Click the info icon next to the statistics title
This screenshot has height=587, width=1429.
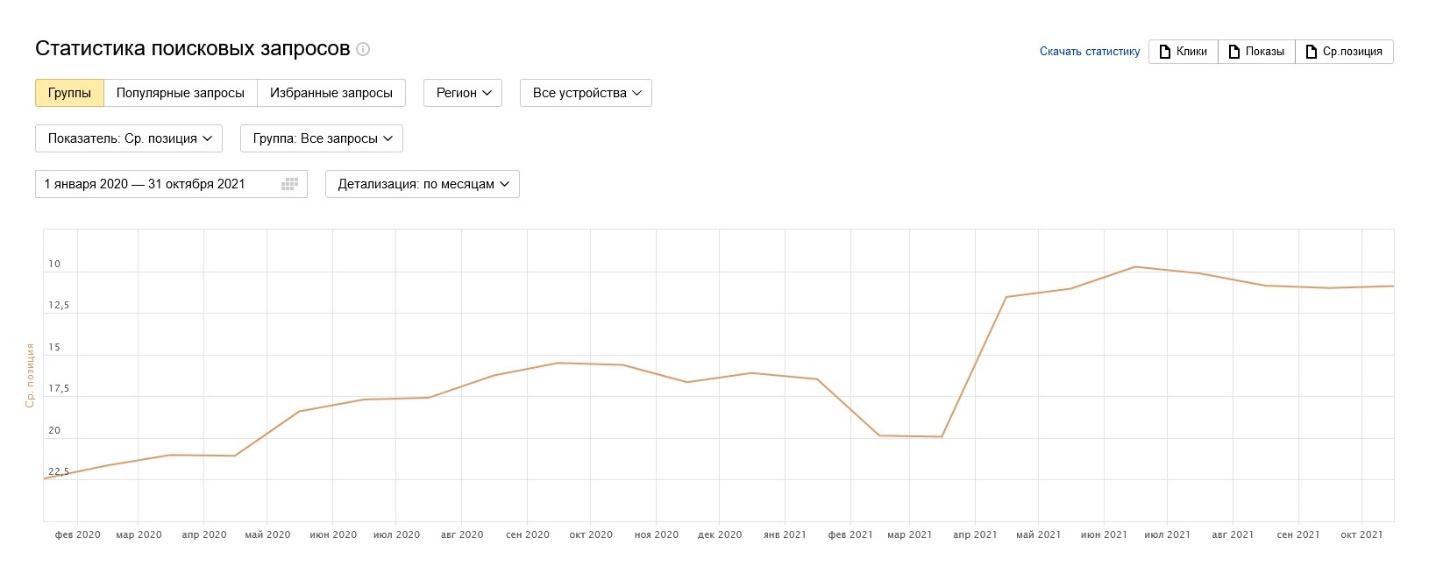click(363, 49)
